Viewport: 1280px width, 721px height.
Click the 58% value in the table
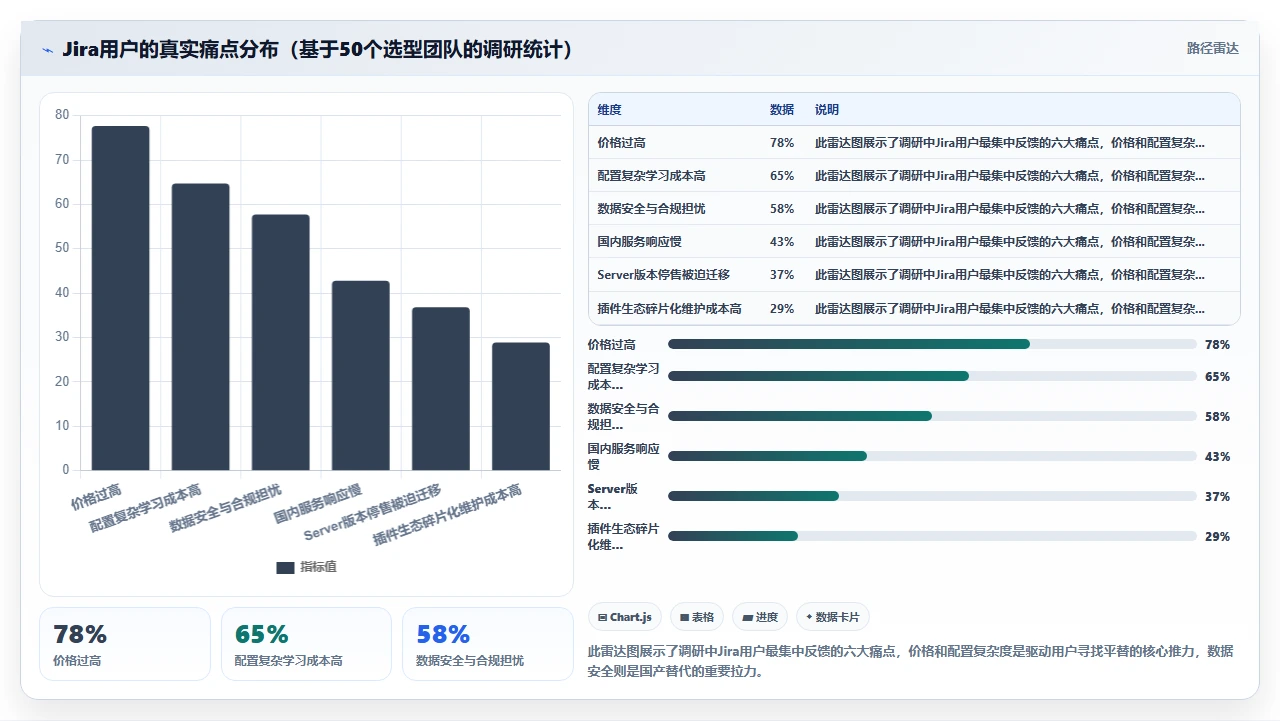tap(782, 209)
